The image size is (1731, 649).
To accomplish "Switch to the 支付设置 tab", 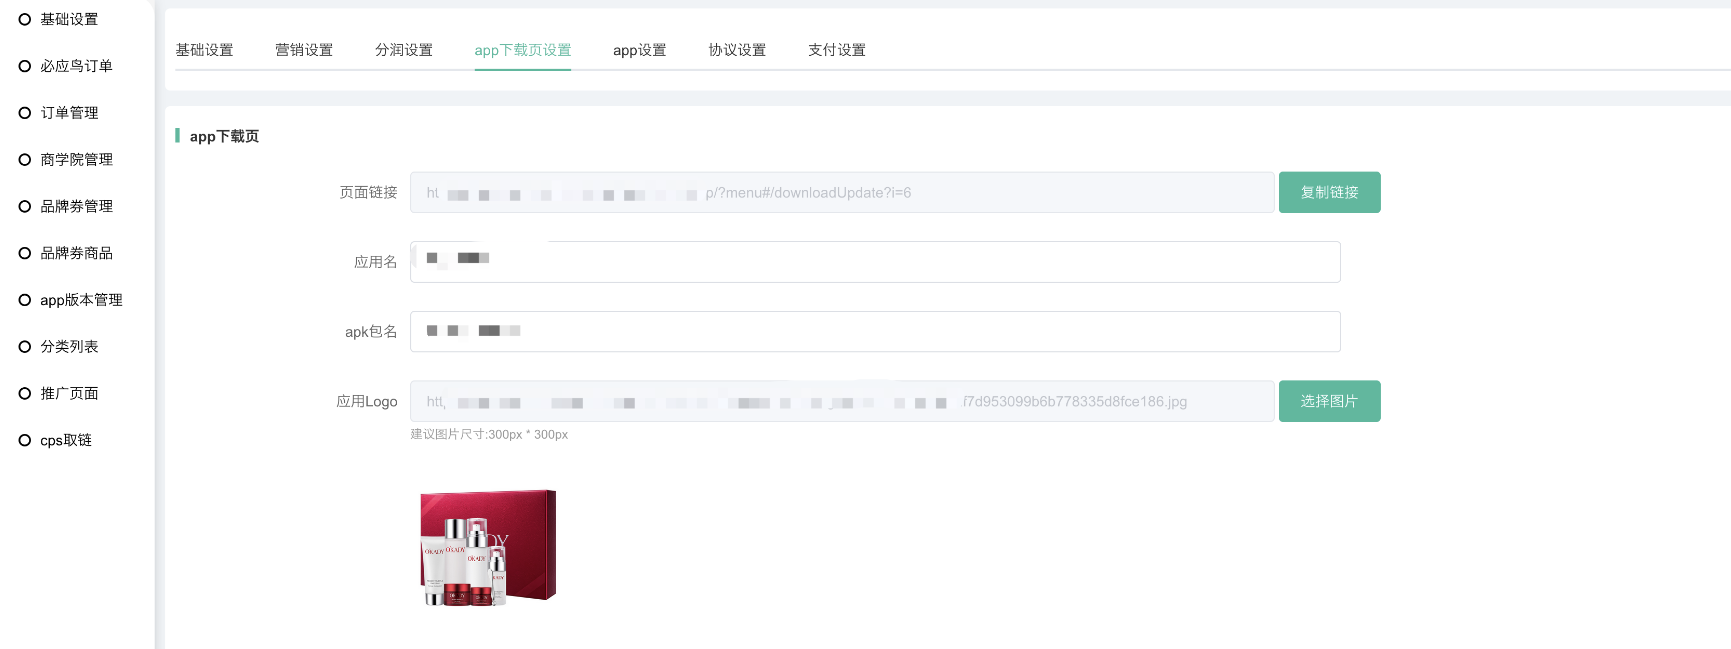I will 837,50.
